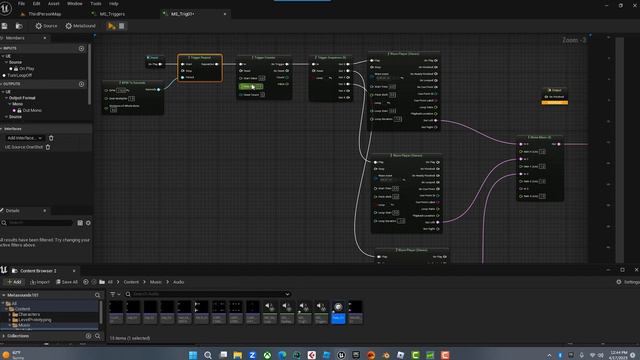The width and height of the screenshot is (640, 360).
Task: Collapse the INPUTS section
Action: [x=2, y=49]
